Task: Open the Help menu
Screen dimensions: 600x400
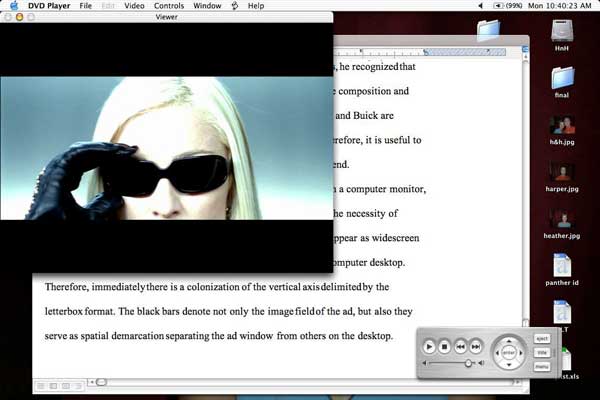Action: pos(256,6)
